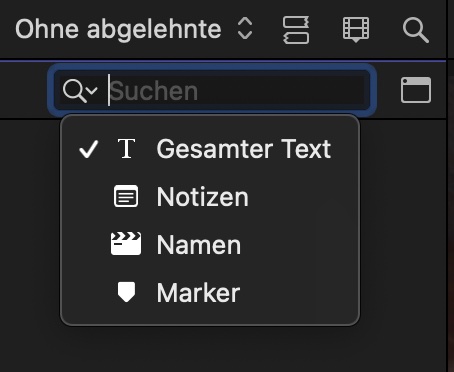
Task: Click the notes page icon beside Notizen
Action: [126, 196]
